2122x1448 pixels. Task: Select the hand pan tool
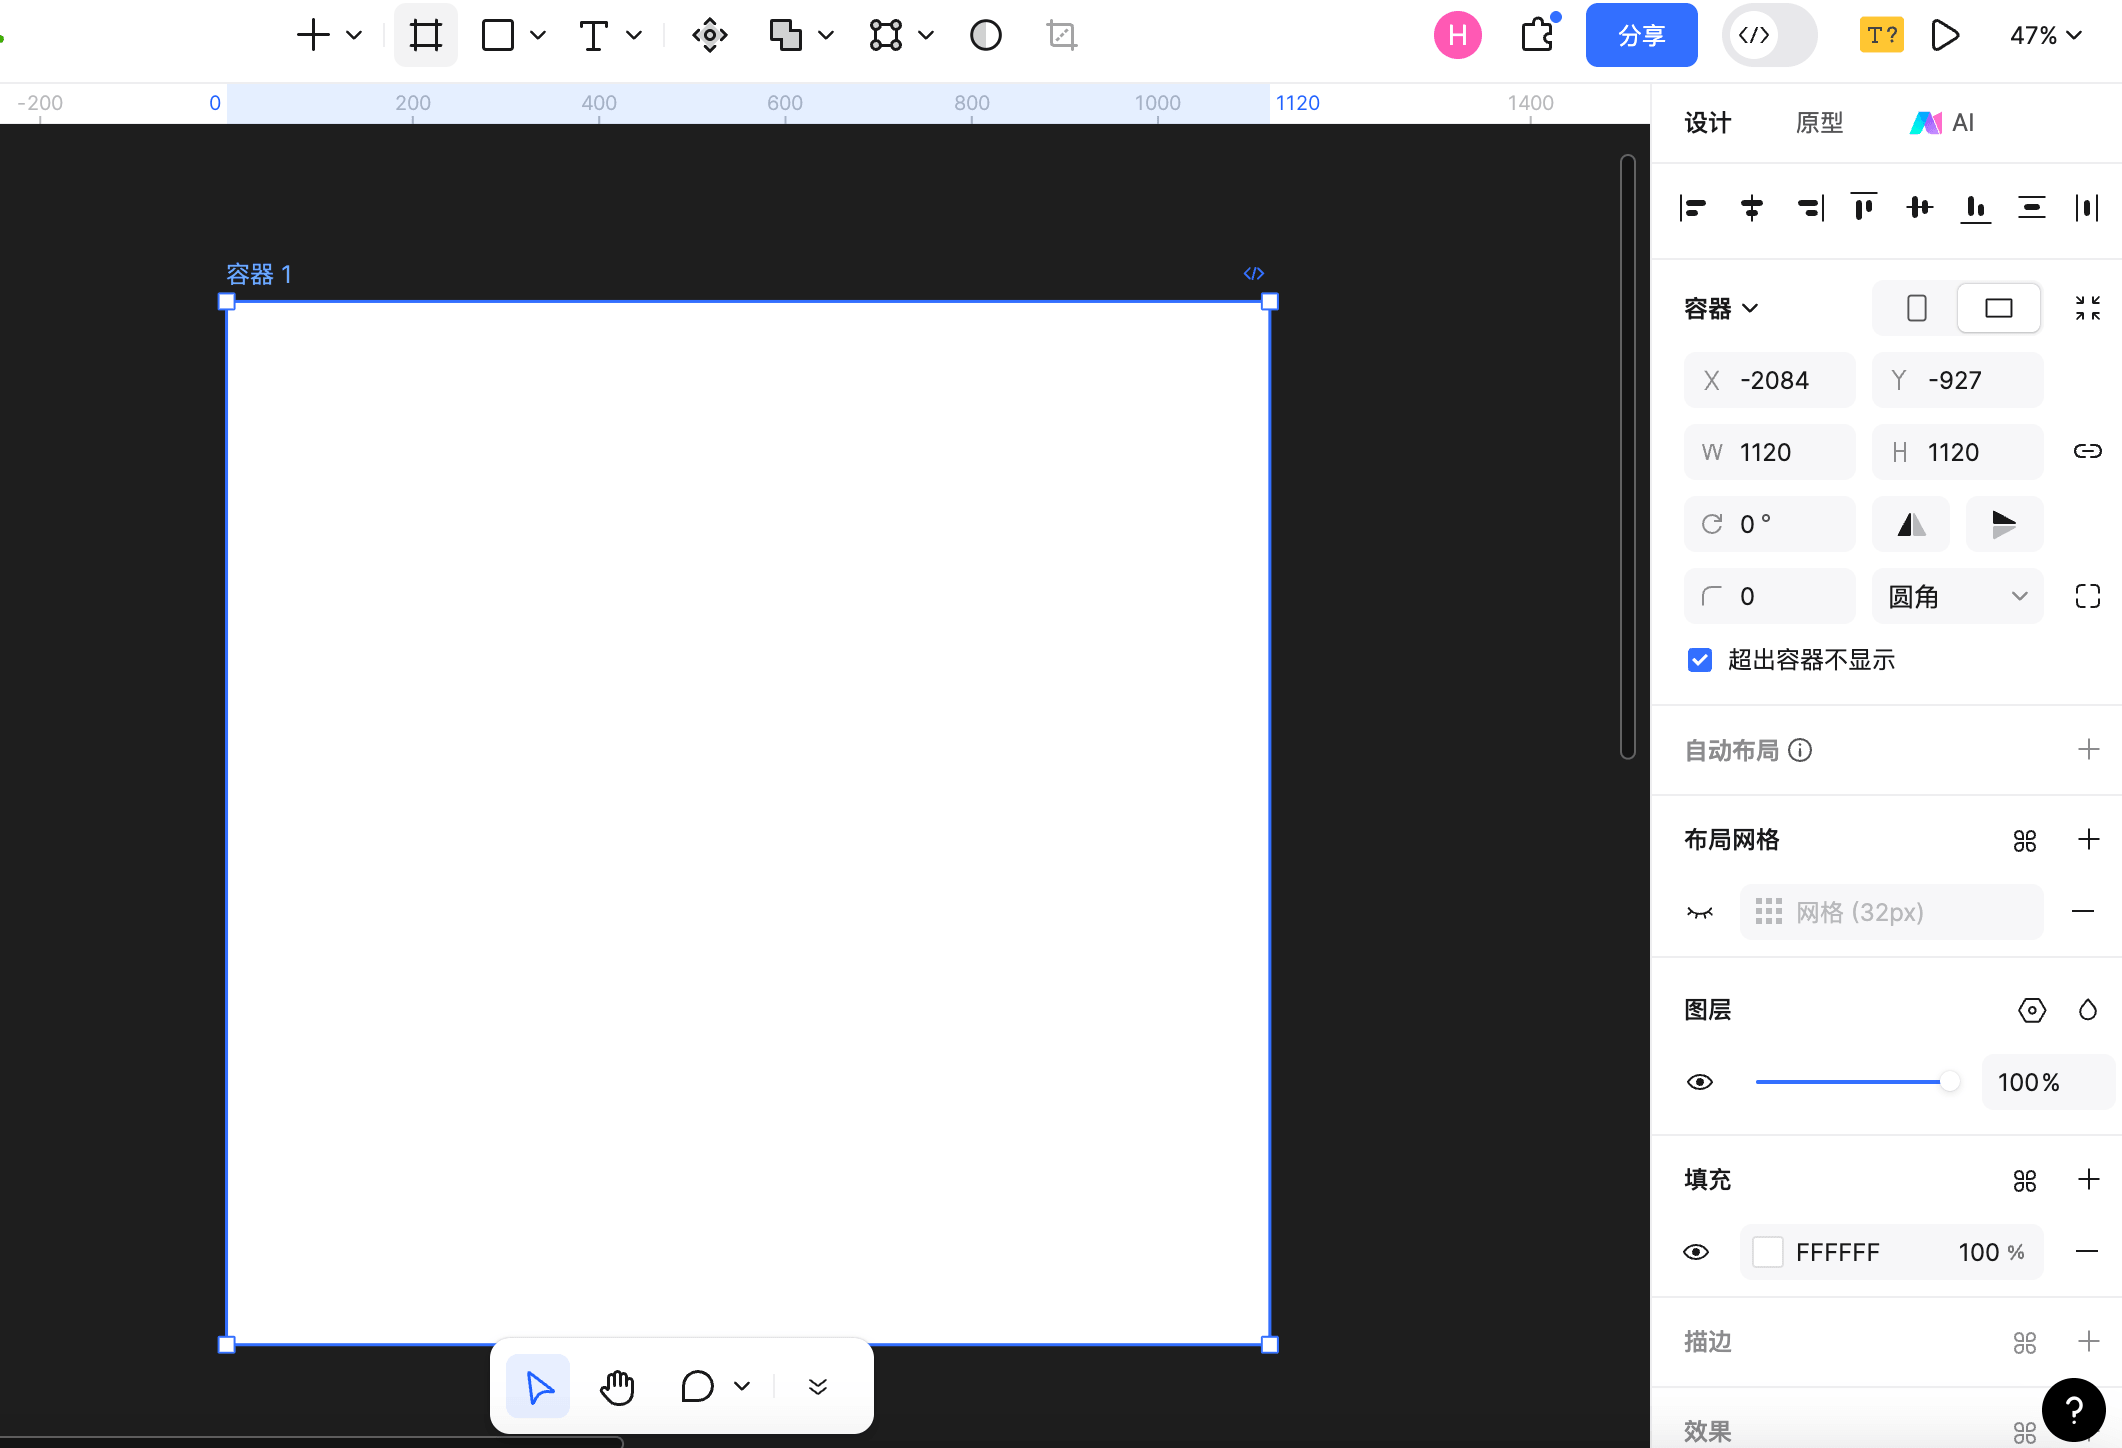click(617, 1387)
